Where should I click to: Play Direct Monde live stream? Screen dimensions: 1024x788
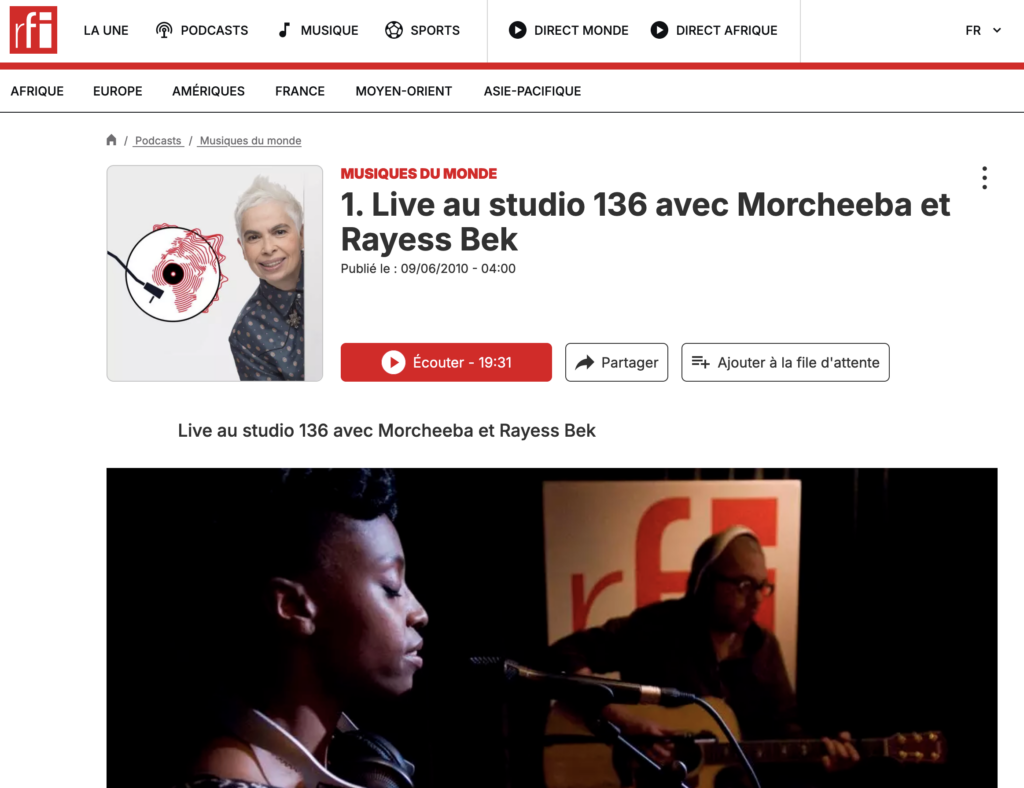[x=569, y=30]
